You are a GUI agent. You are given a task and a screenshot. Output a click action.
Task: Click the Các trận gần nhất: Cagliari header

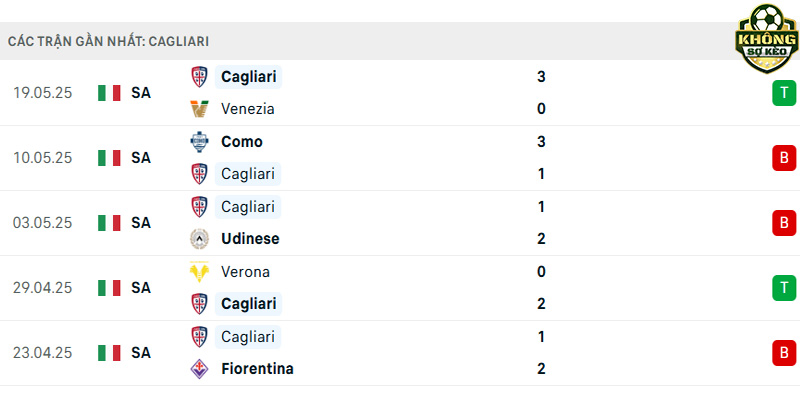(x=108, y=42)
